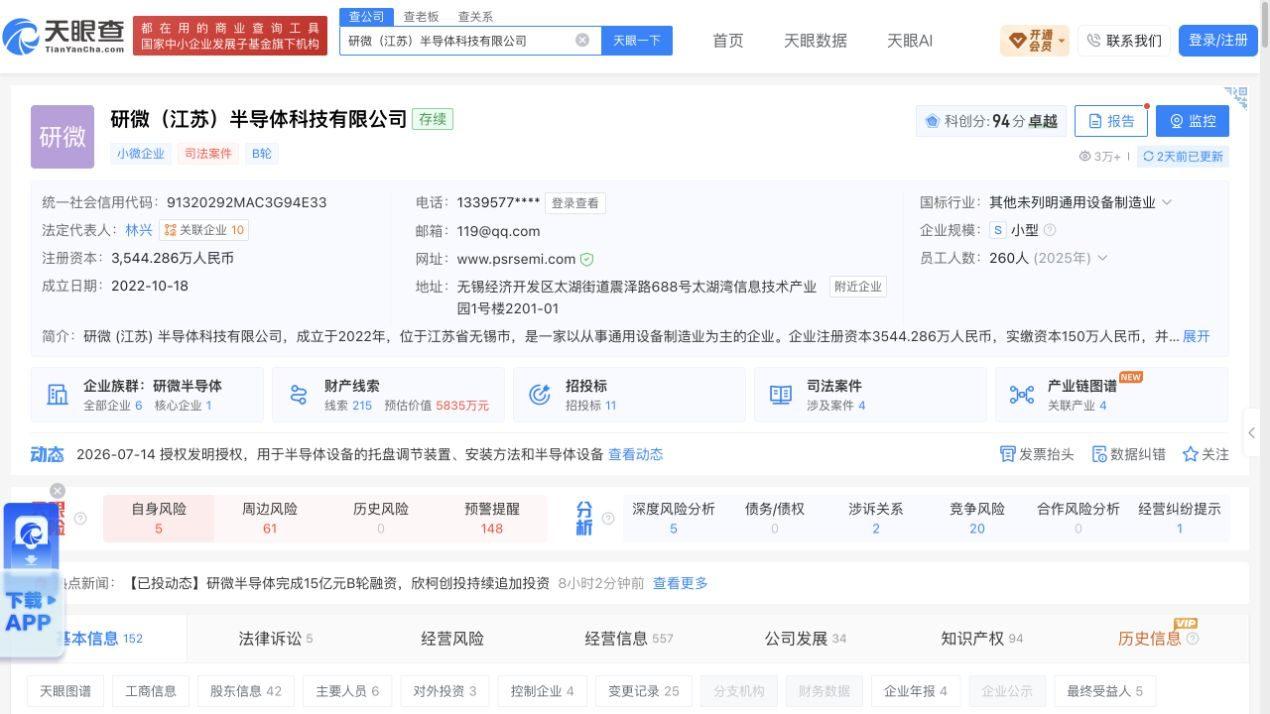Click the 司法案件 tag

208,153
